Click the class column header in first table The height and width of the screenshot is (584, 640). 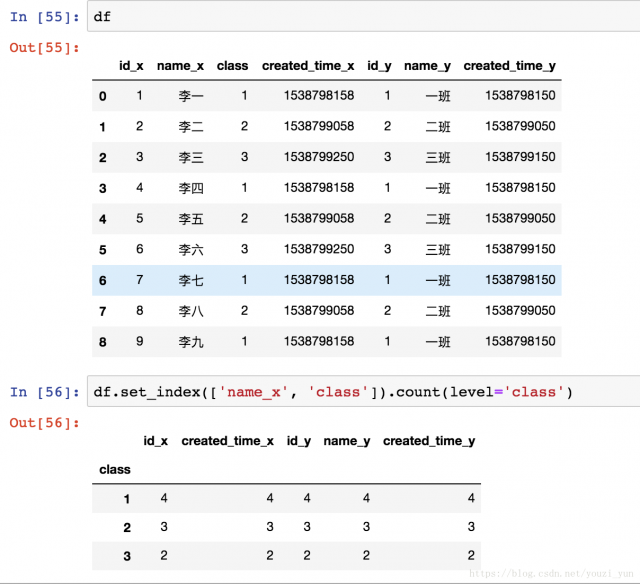pos(232,66)
